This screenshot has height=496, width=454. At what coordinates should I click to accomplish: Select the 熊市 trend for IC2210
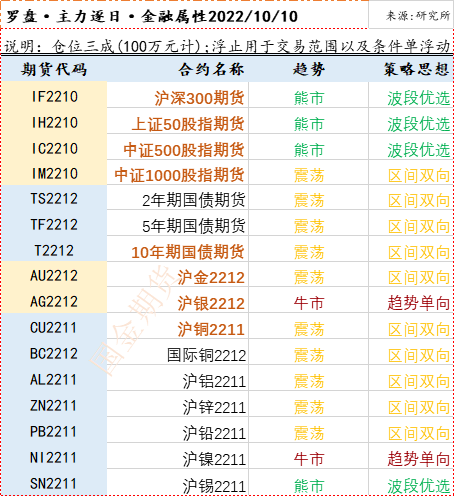pos(309,150)
